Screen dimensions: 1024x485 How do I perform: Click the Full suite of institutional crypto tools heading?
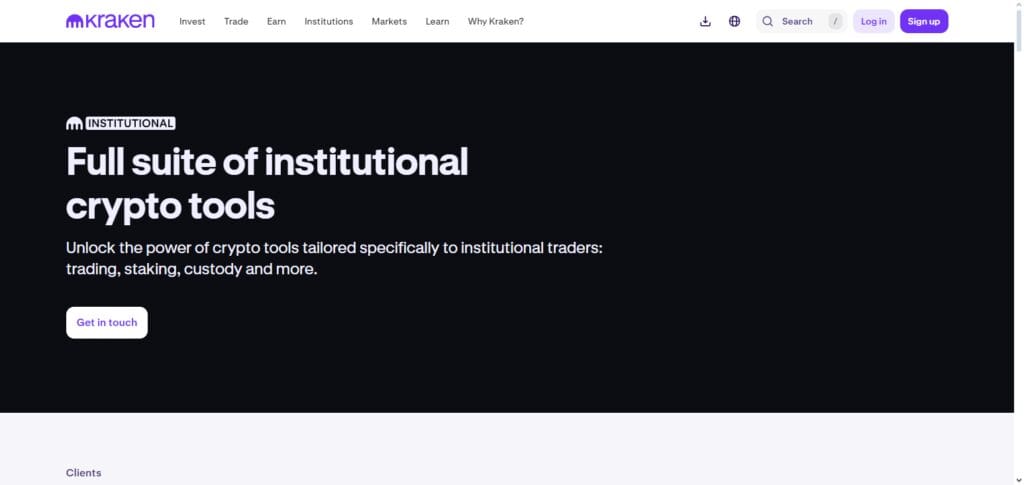pyautogui.click(x=267, y=183)
